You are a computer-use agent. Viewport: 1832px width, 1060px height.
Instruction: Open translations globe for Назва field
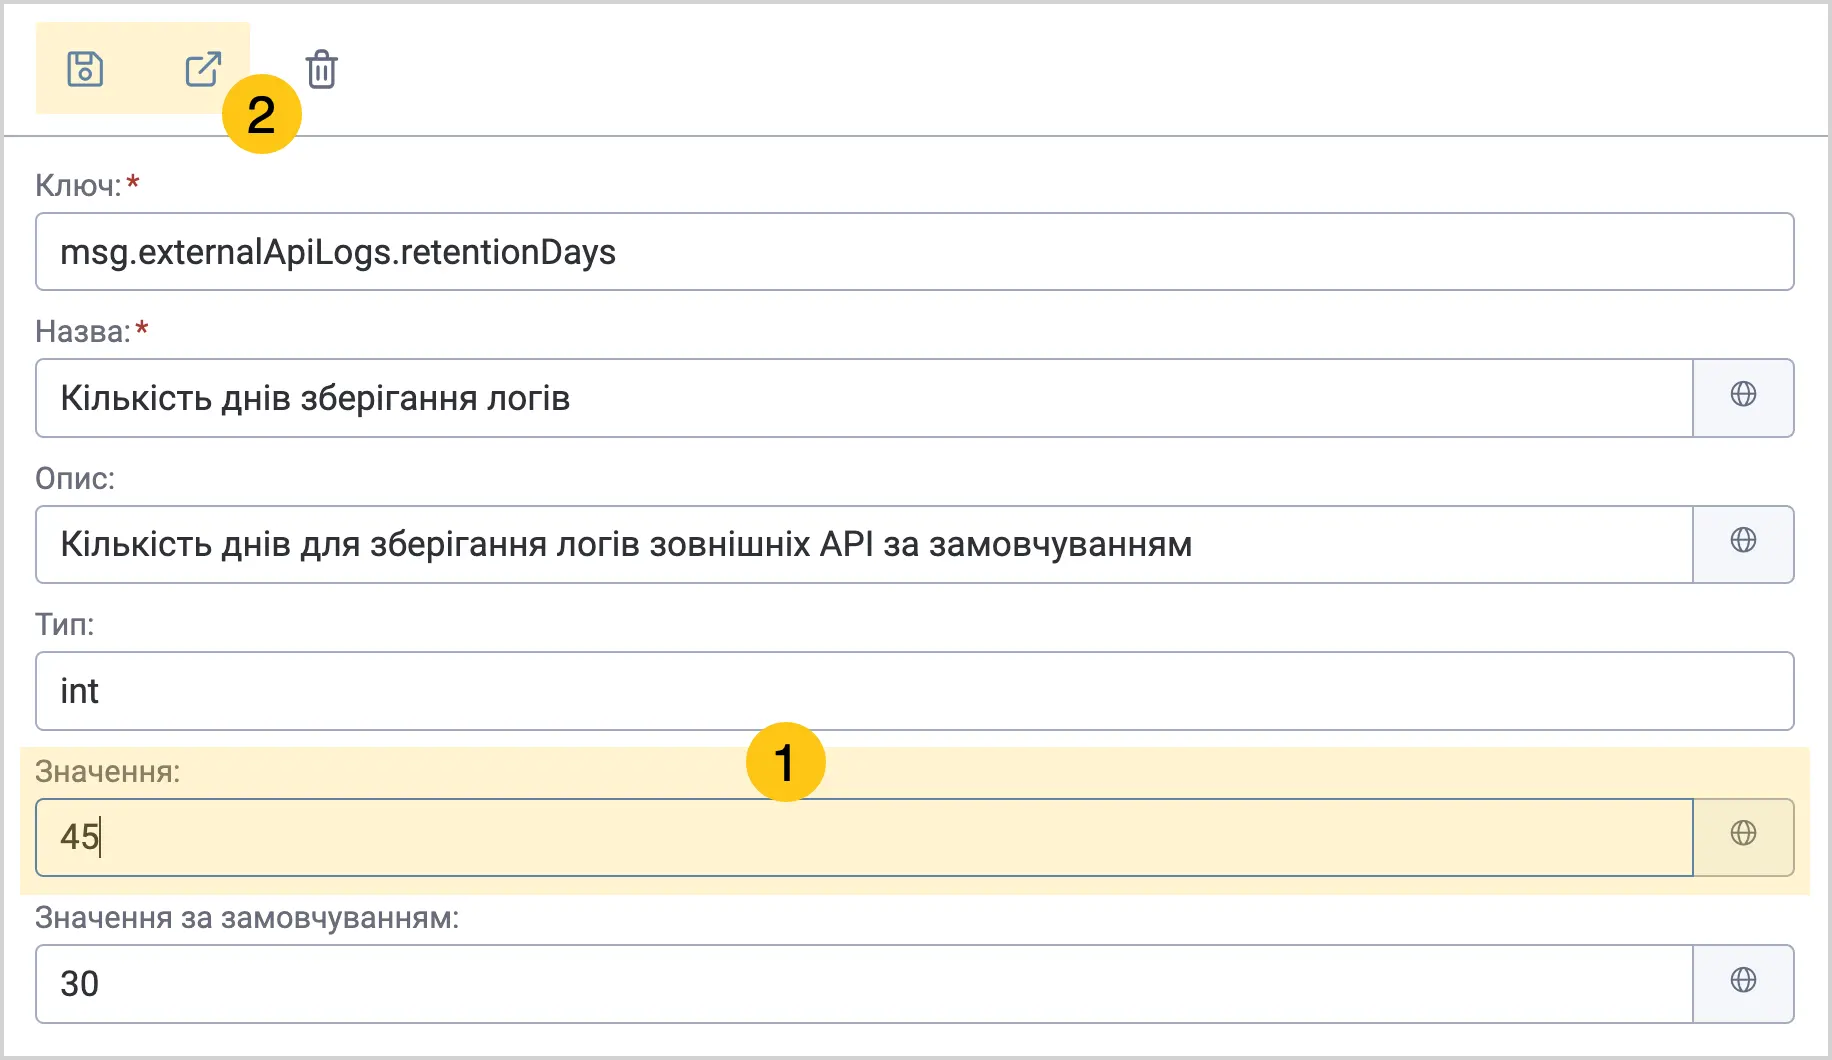coord(1743,395)
